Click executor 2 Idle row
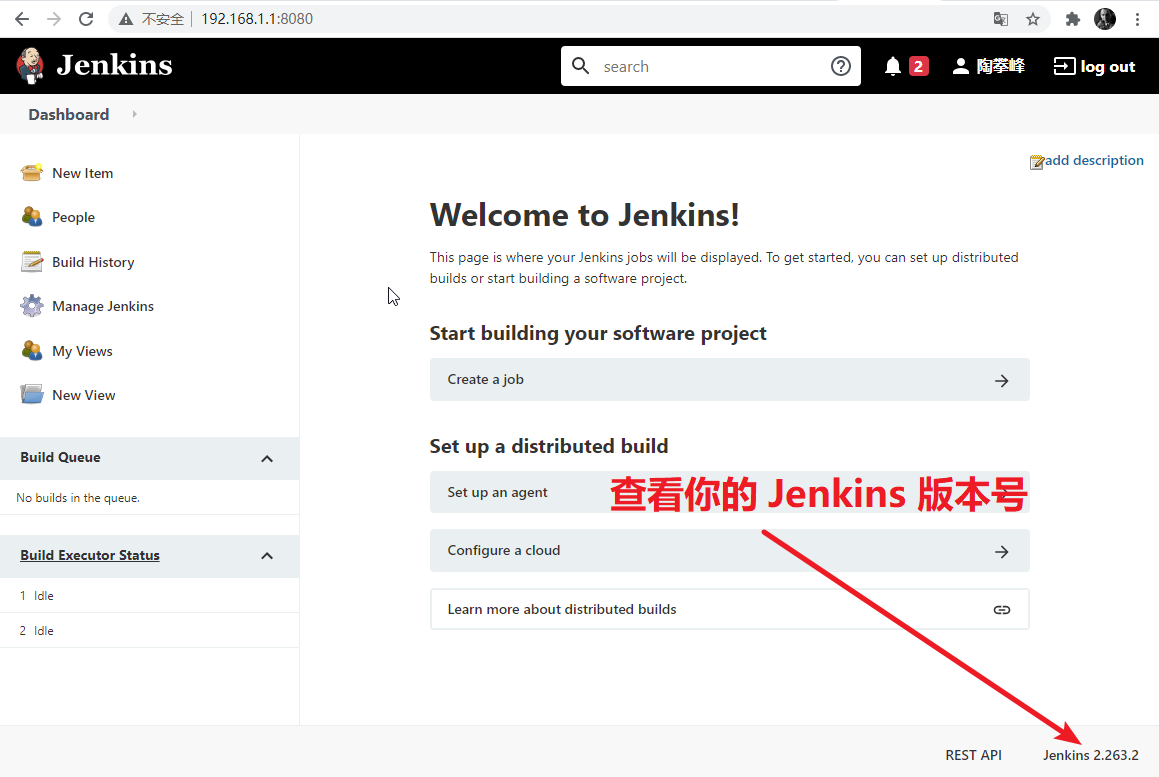Viewport: 1159px width, 777px height. 149,631
